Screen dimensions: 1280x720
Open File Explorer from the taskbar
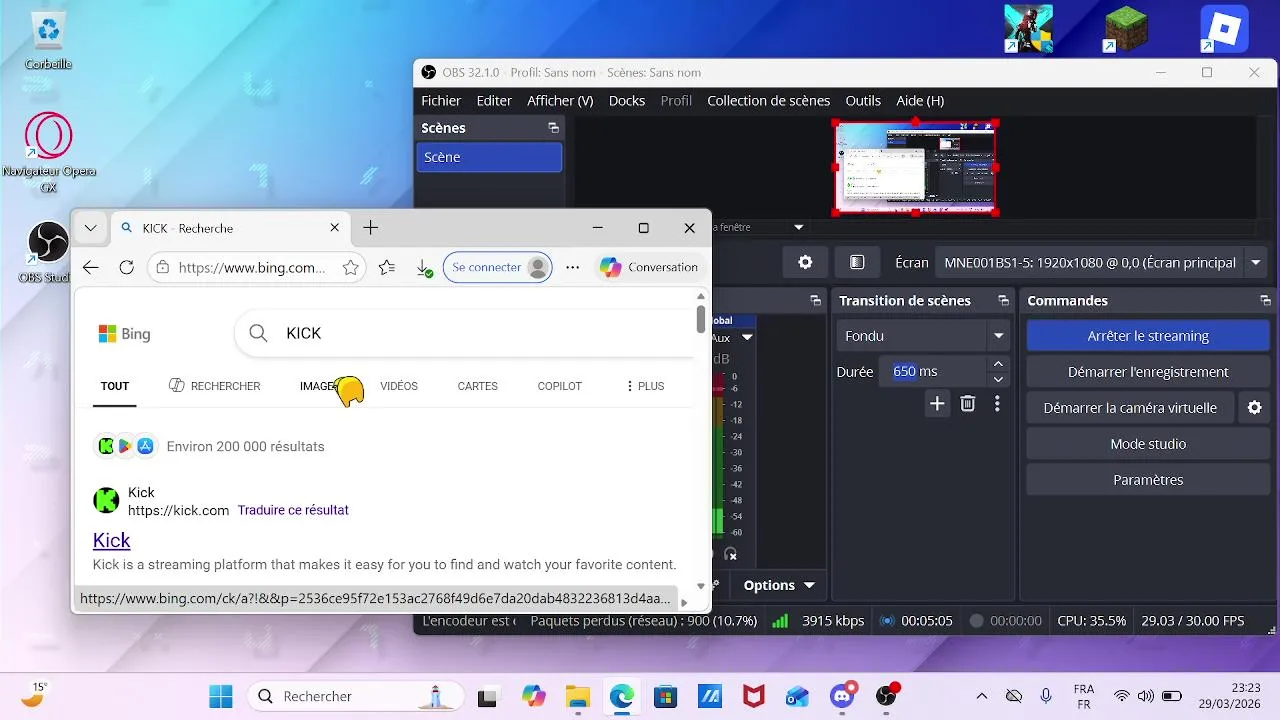click(x=578, y=696)
